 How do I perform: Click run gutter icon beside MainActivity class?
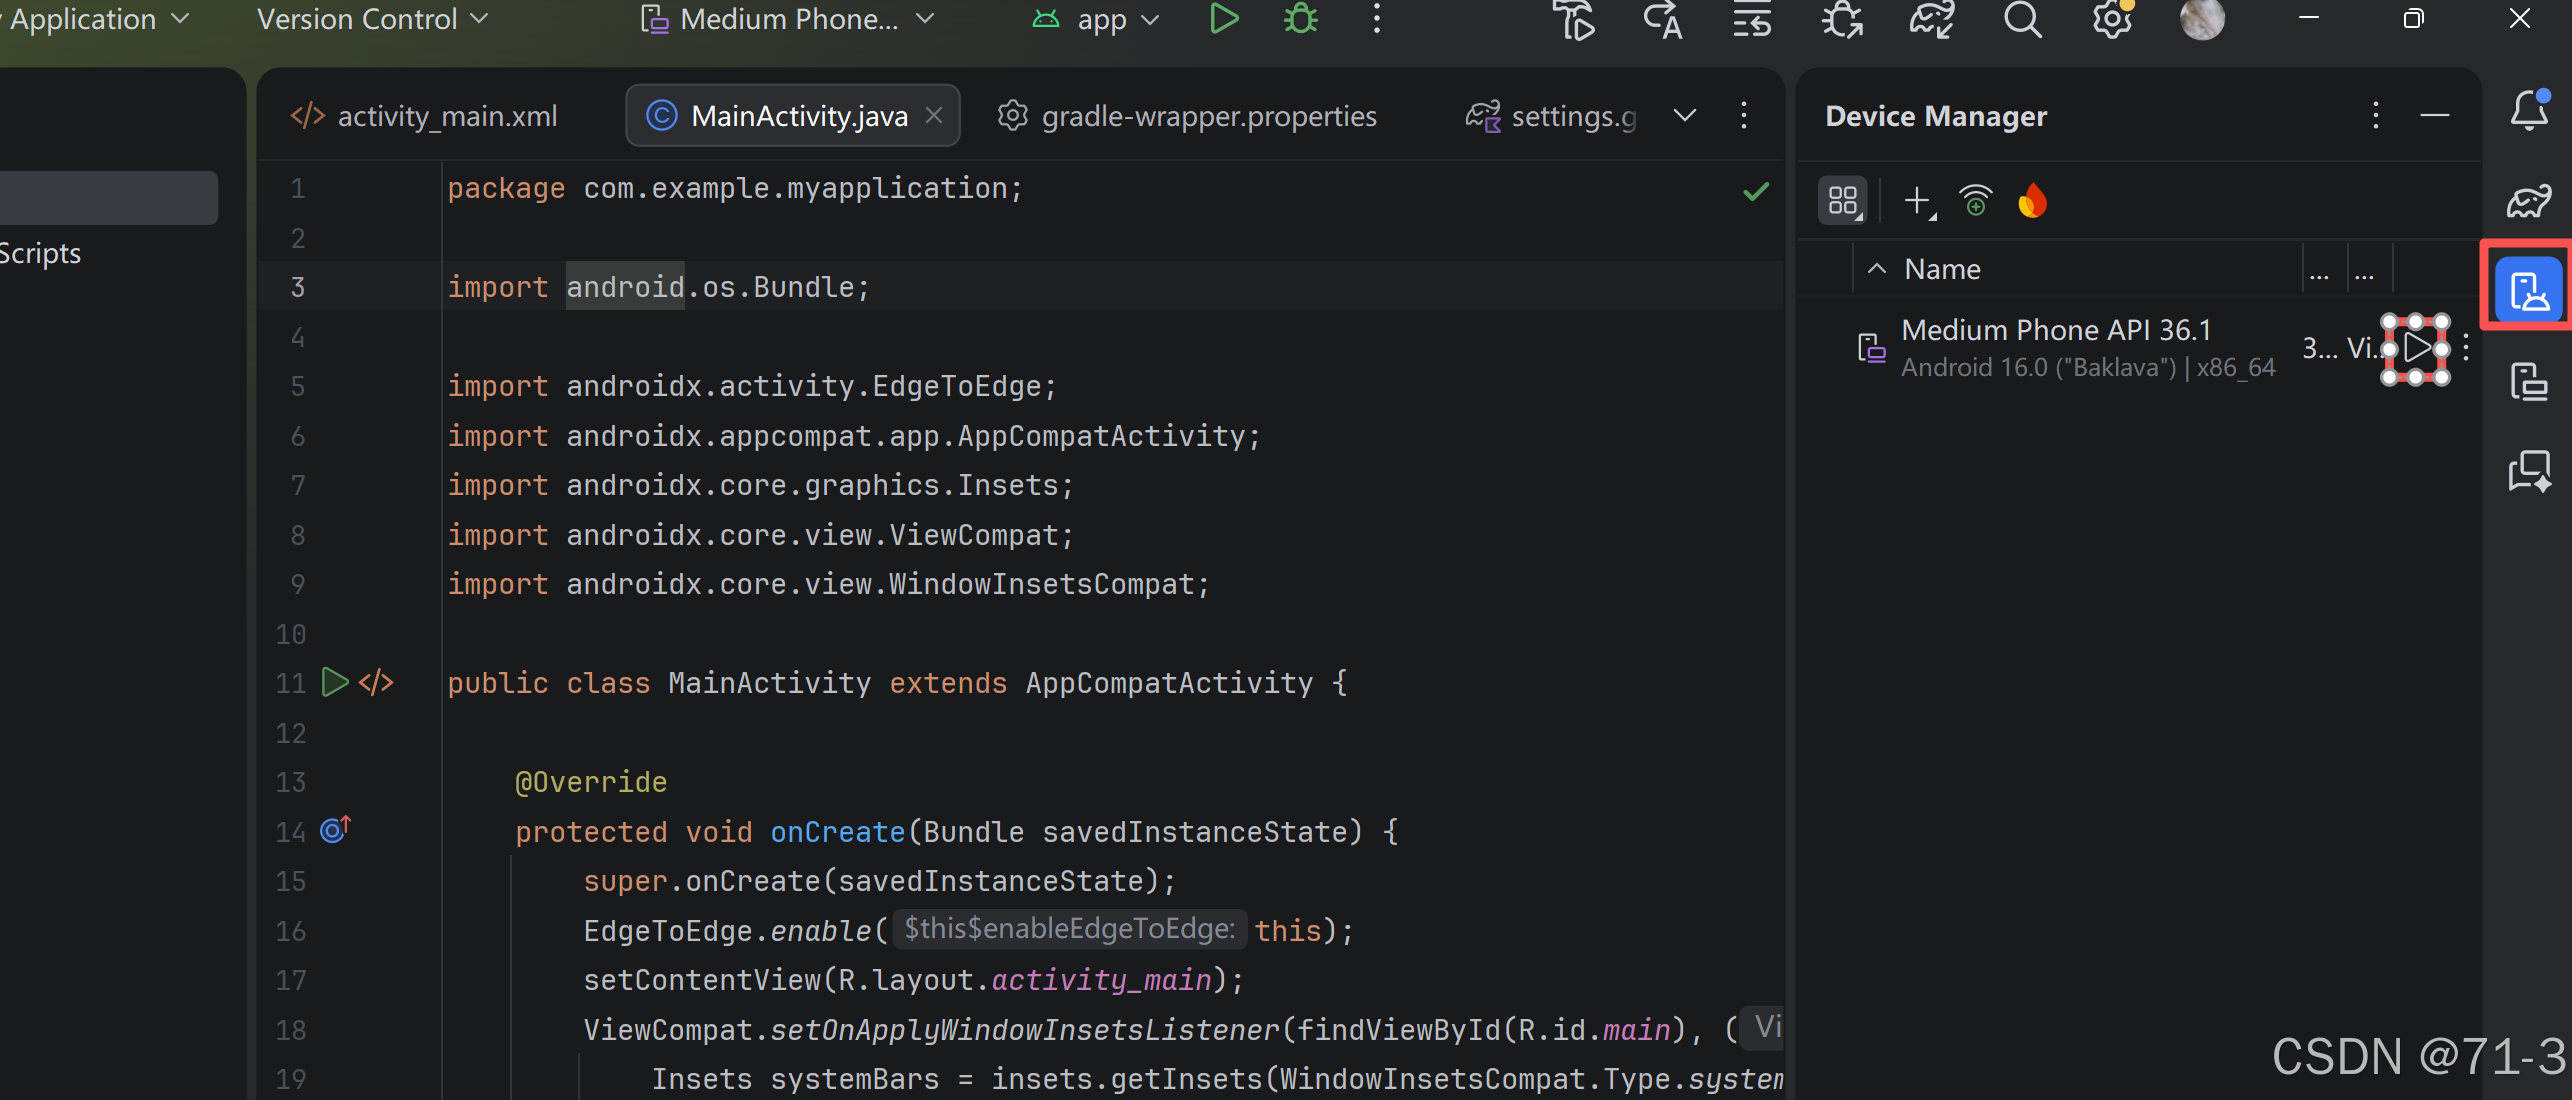pyautogui.click(x=334, y=683)
